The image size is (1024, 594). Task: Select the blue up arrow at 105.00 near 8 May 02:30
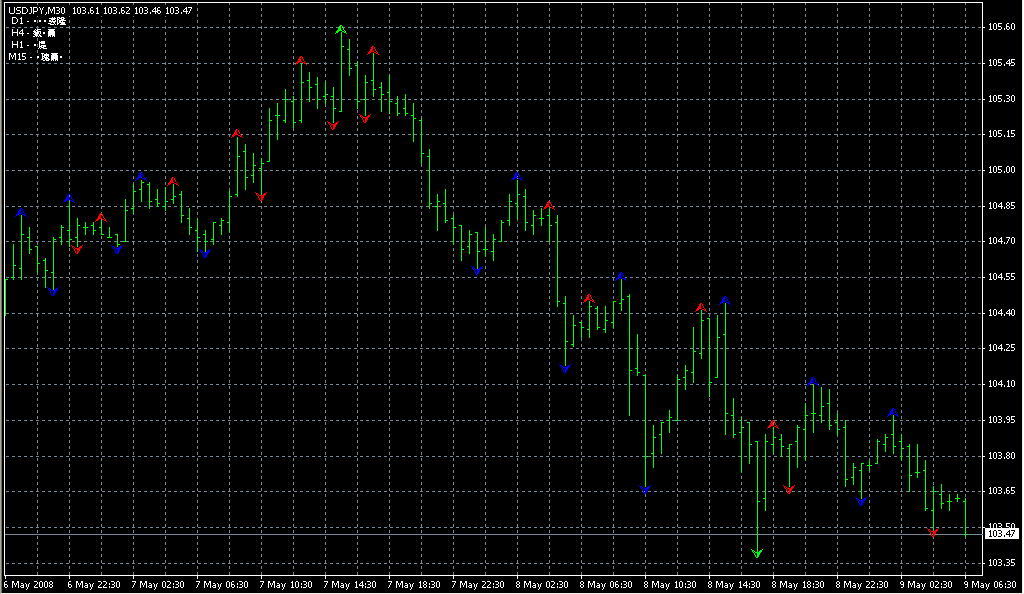(x=517, y=177)
